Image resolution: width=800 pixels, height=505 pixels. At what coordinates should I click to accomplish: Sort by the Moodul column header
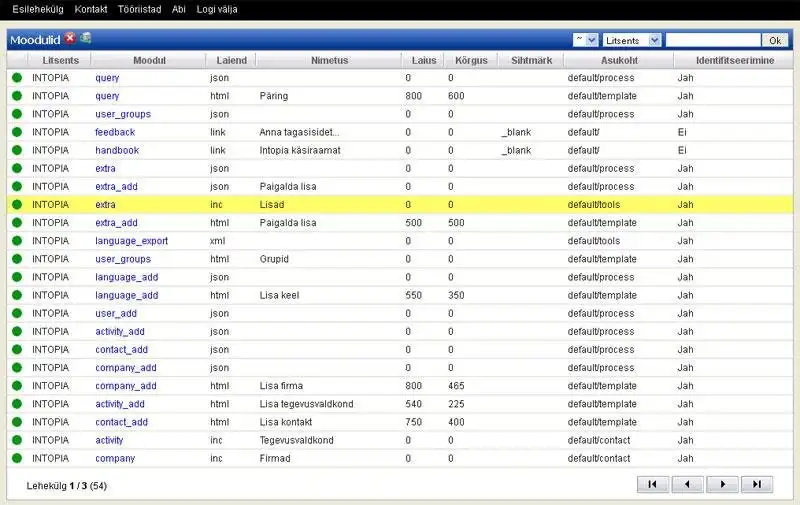(149, 60)
